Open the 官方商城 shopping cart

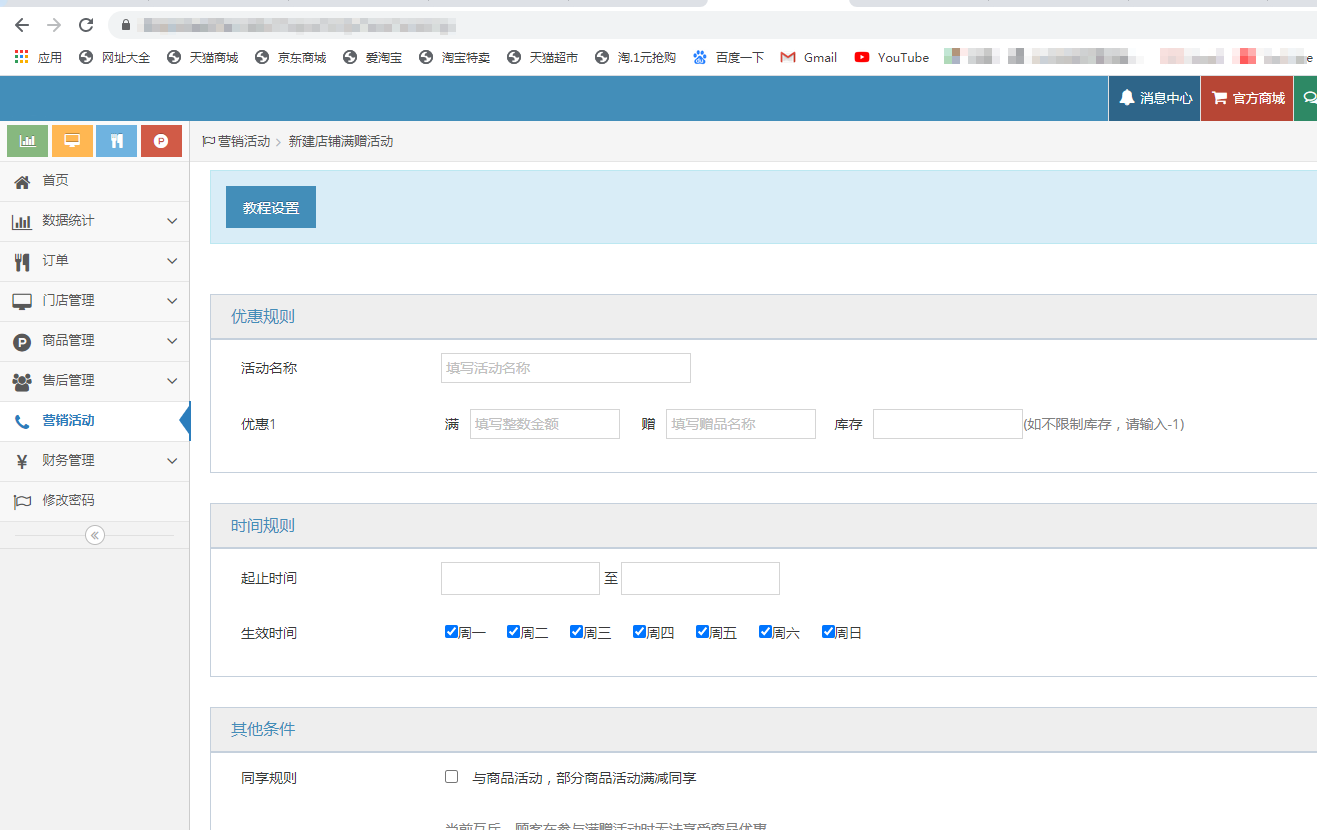(1247, 98)
